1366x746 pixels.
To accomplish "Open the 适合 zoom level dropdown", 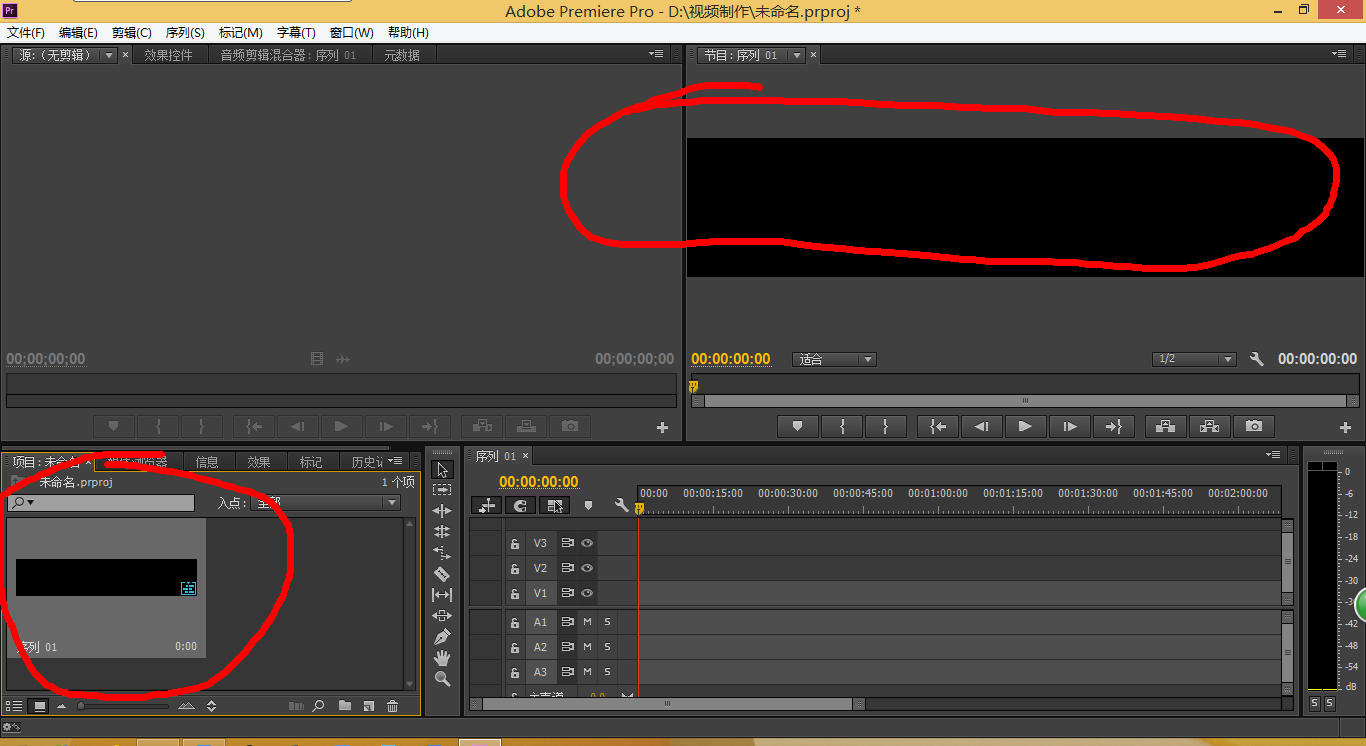I will pos(834,359).
